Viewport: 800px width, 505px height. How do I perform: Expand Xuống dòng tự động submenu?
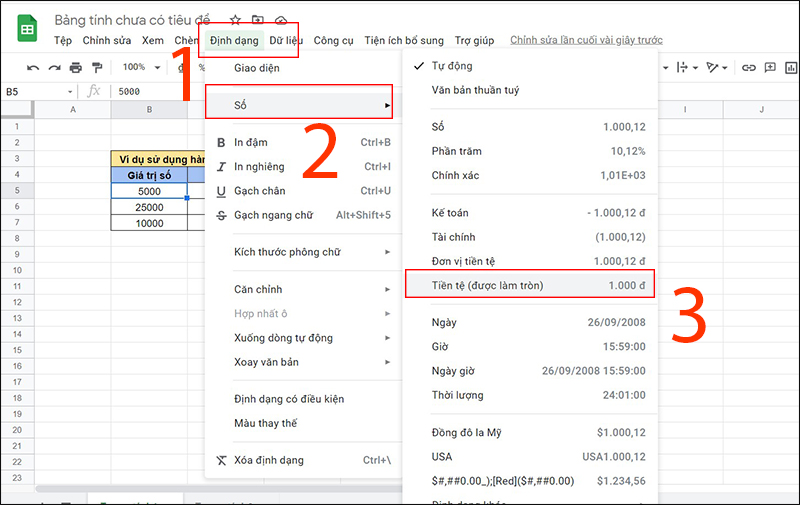click(x=304, y=338)
